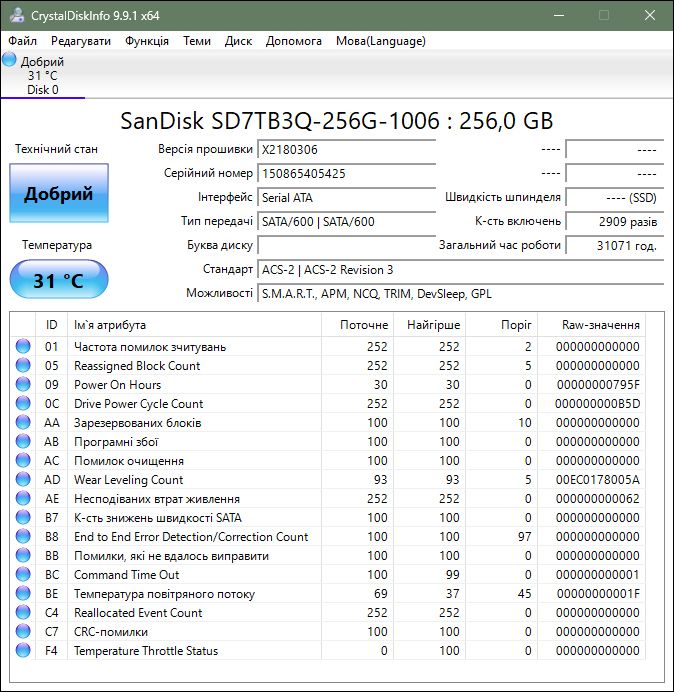Click the transfer mode field SATA/600
Screen dimensions: 674x692
[346, 222]
